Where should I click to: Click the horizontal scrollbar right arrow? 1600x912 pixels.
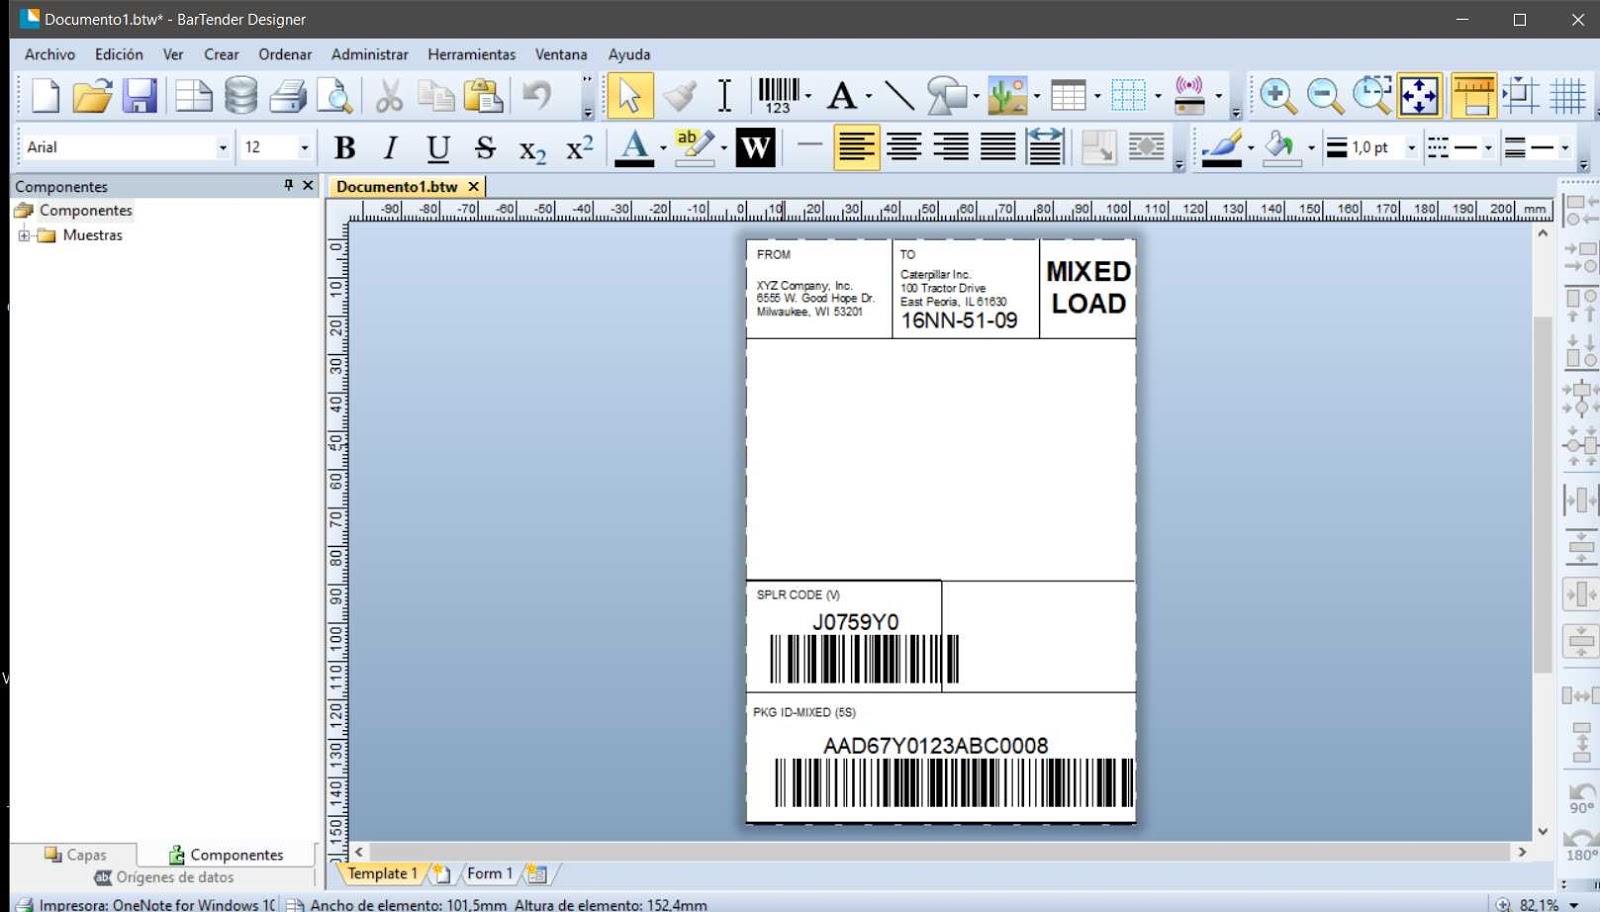click(x=1522, y=852)
